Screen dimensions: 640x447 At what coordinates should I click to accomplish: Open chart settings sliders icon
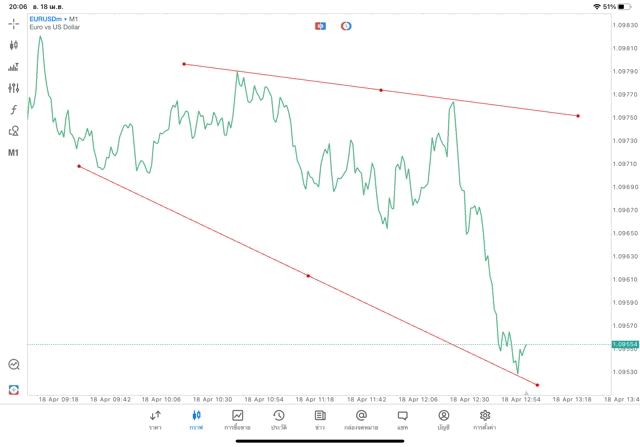[x=14, y=88]
